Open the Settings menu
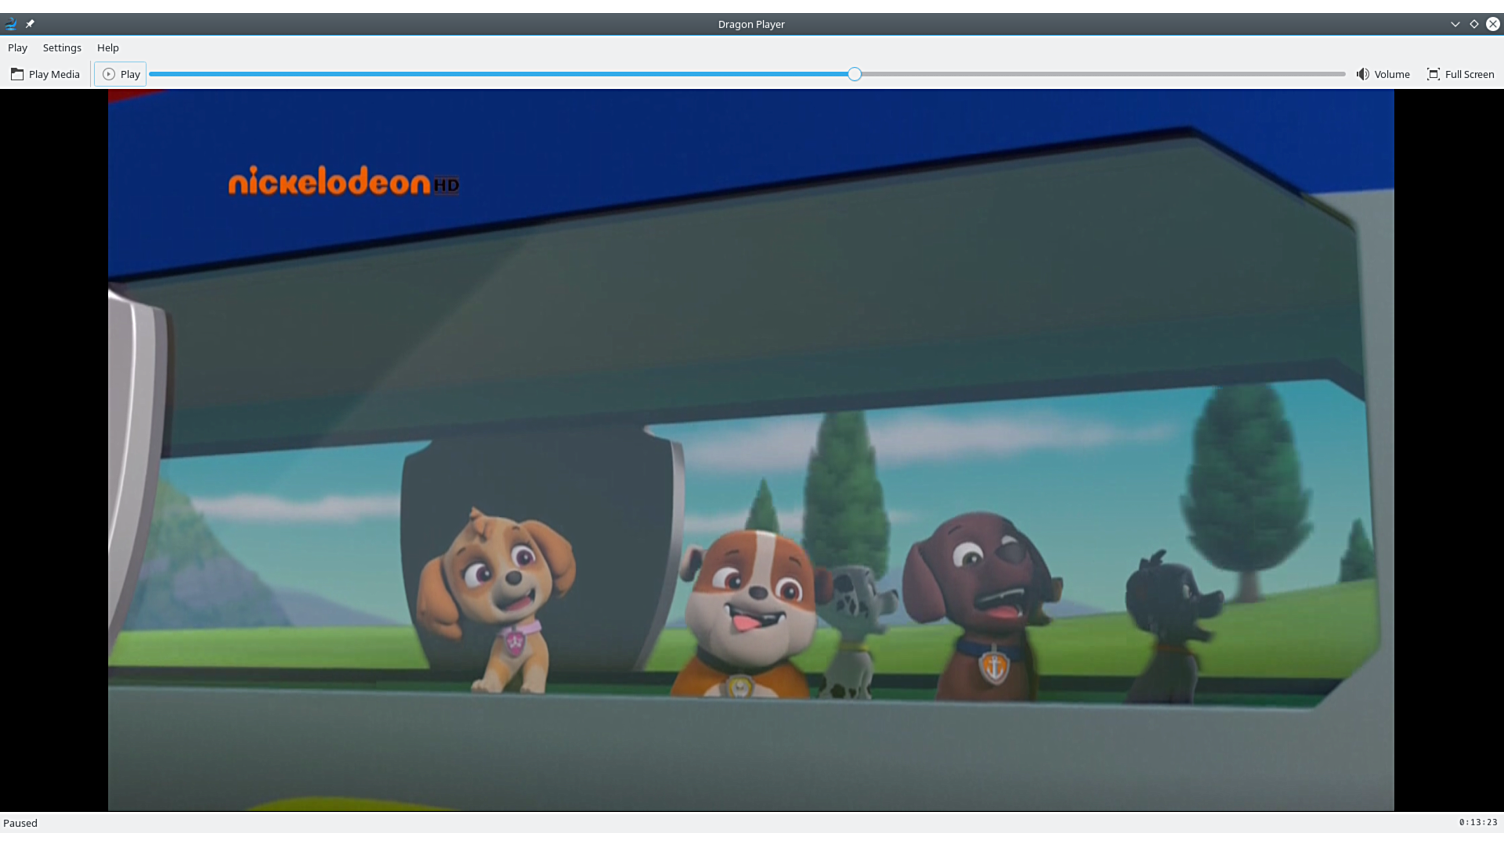The width and height of the screenshot is (1504, 846). pyautogui.click(x=62, y=48)
